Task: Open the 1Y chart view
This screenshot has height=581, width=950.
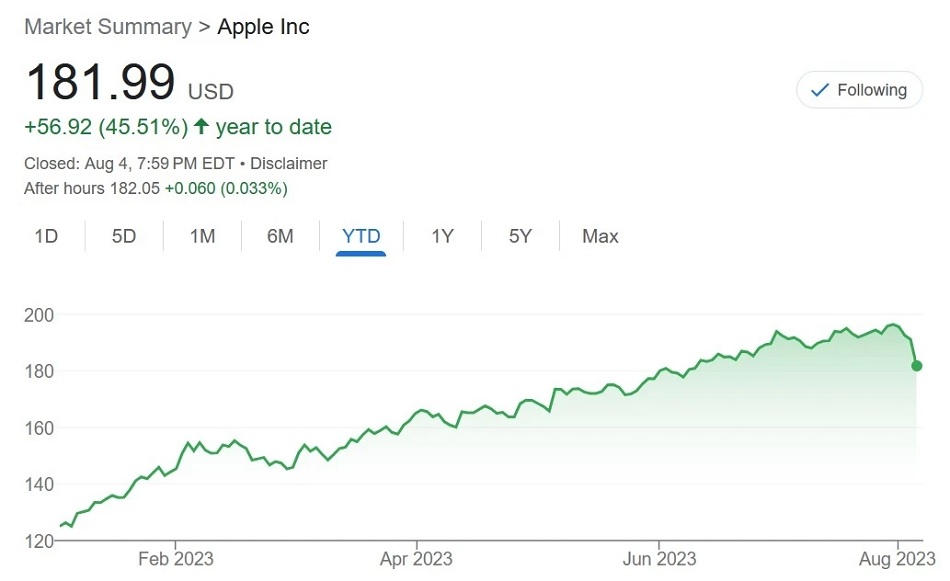Action: coord(442,236)
